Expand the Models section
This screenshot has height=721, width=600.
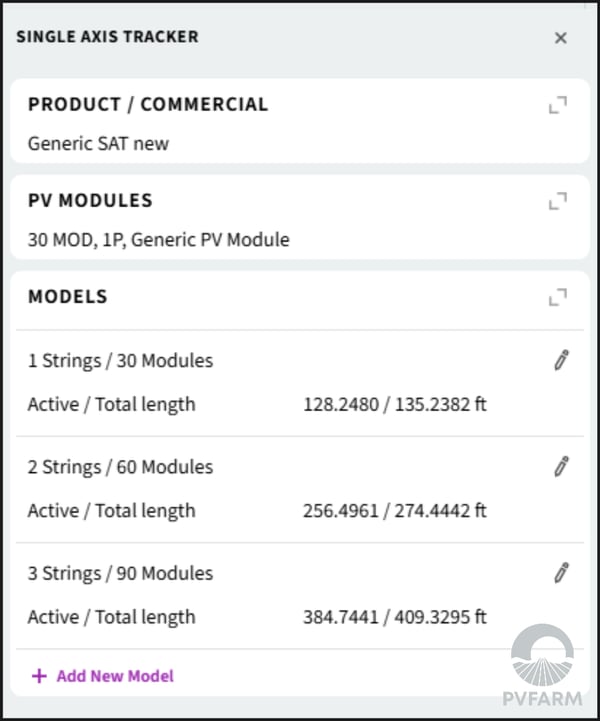click(x=558, y=297)
